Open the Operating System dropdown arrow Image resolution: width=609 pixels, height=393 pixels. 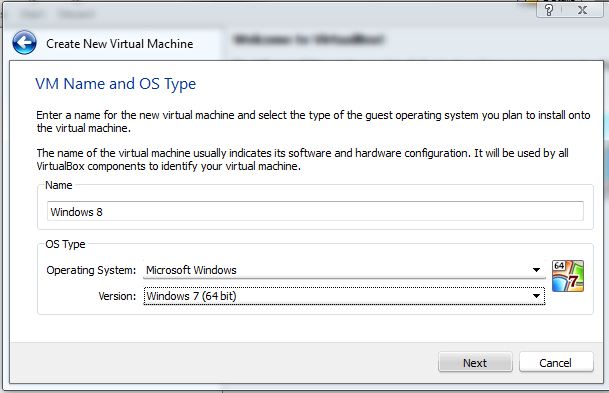point(536,270)
